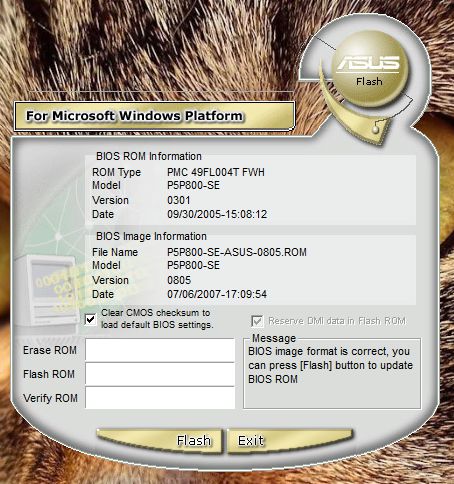Image resolution: width=454 pixels, height=484 pixels.
Task: Click the BIOS ROM Information heading
Action: point(149,156)
